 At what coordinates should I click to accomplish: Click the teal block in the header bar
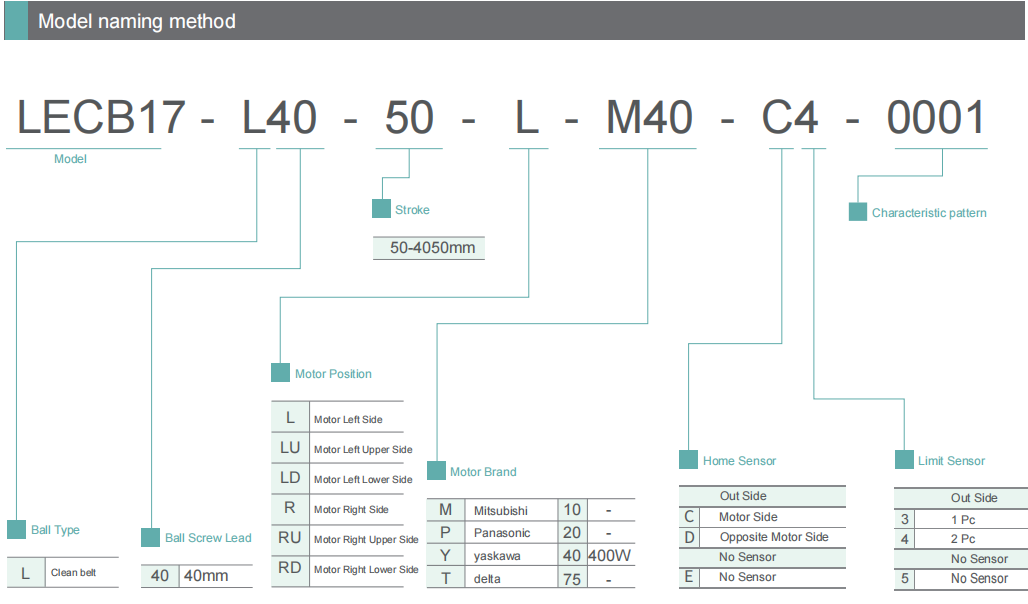coord(16,21)
